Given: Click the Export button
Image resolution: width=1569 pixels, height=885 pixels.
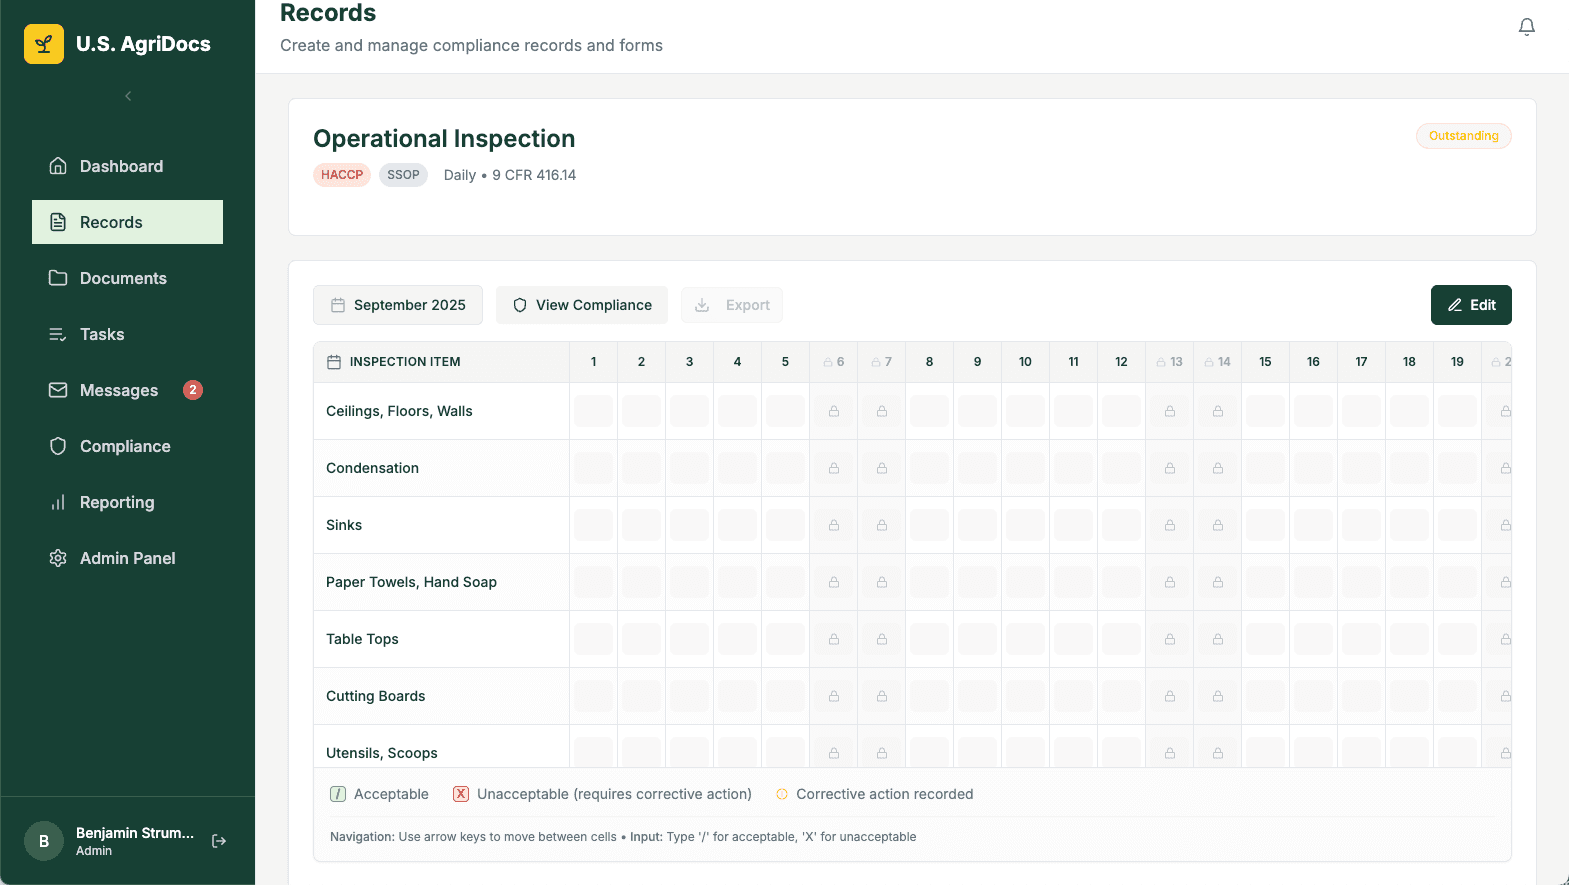Looking at the screenshot, I should 732,305.
